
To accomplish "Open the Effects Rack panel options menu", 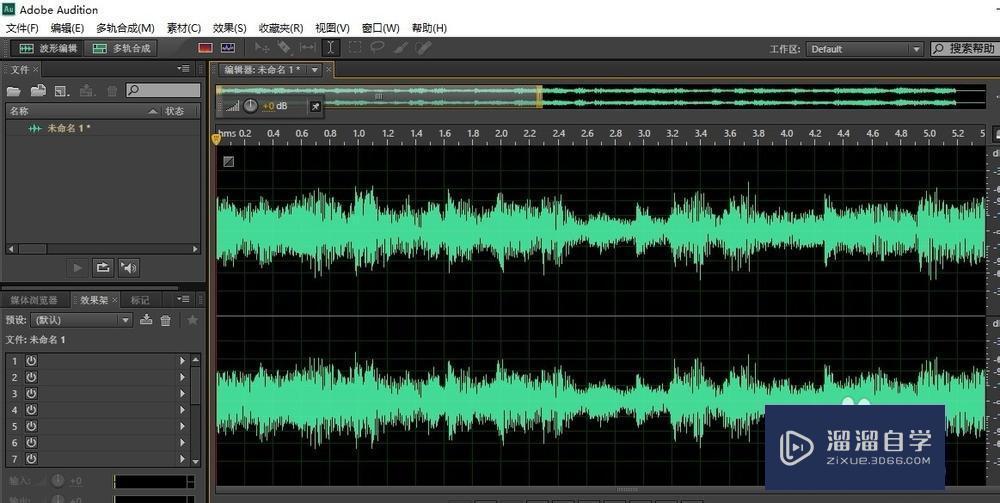I will 184,299.
